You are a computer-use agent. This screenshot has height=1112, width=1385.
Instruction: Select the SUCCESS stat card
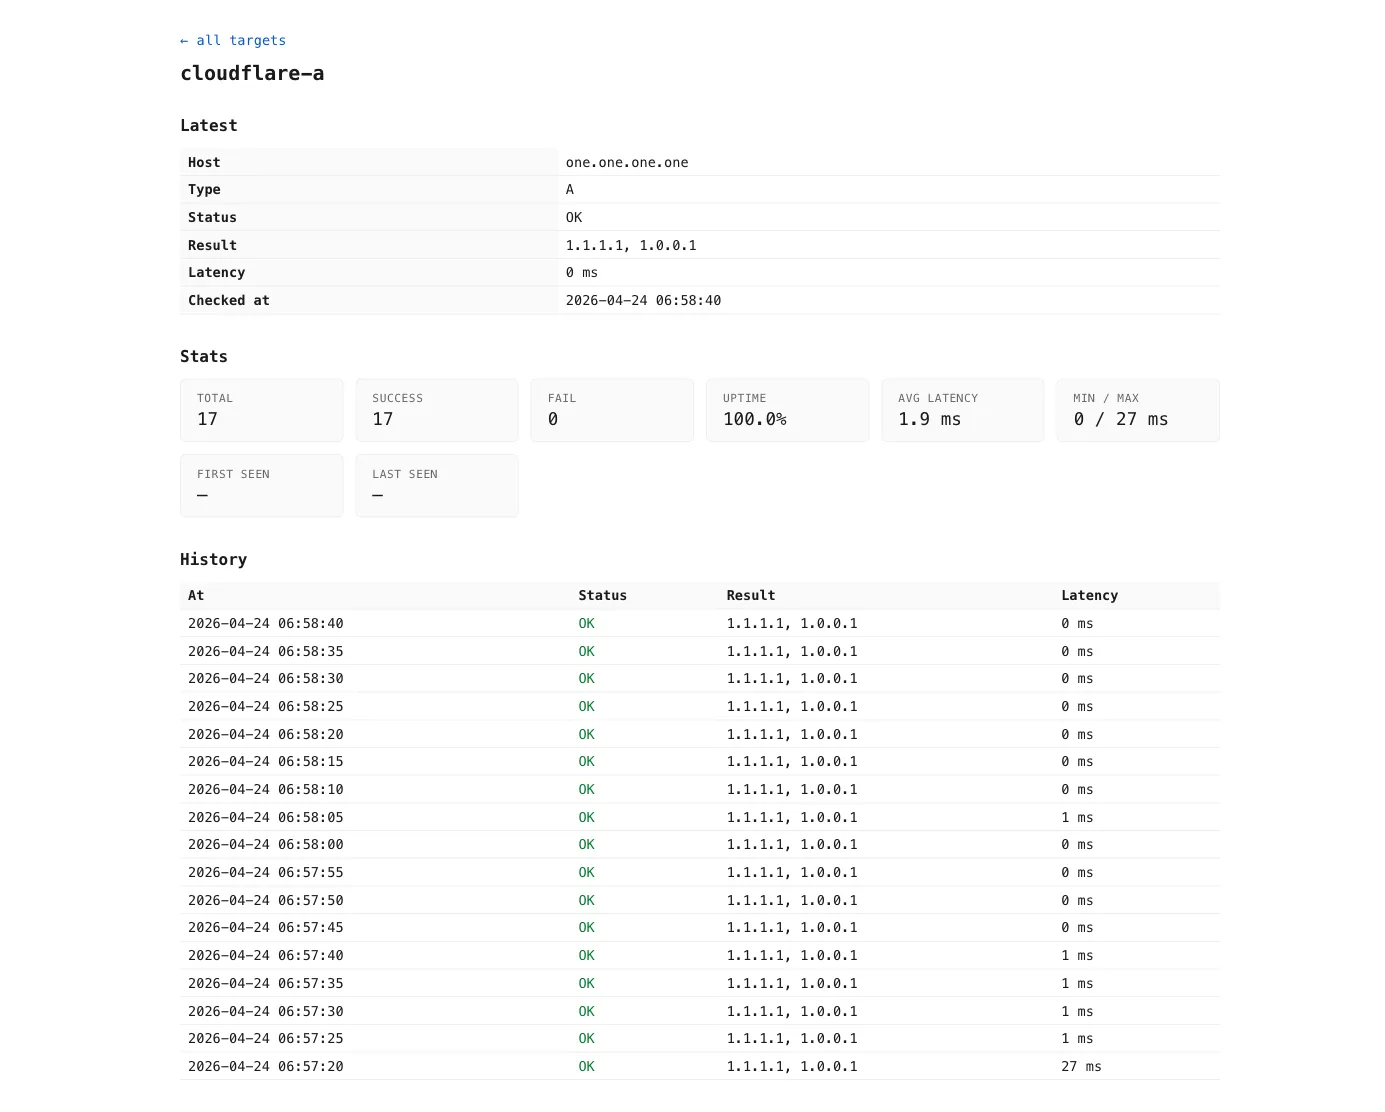click(x=436, y=410)
